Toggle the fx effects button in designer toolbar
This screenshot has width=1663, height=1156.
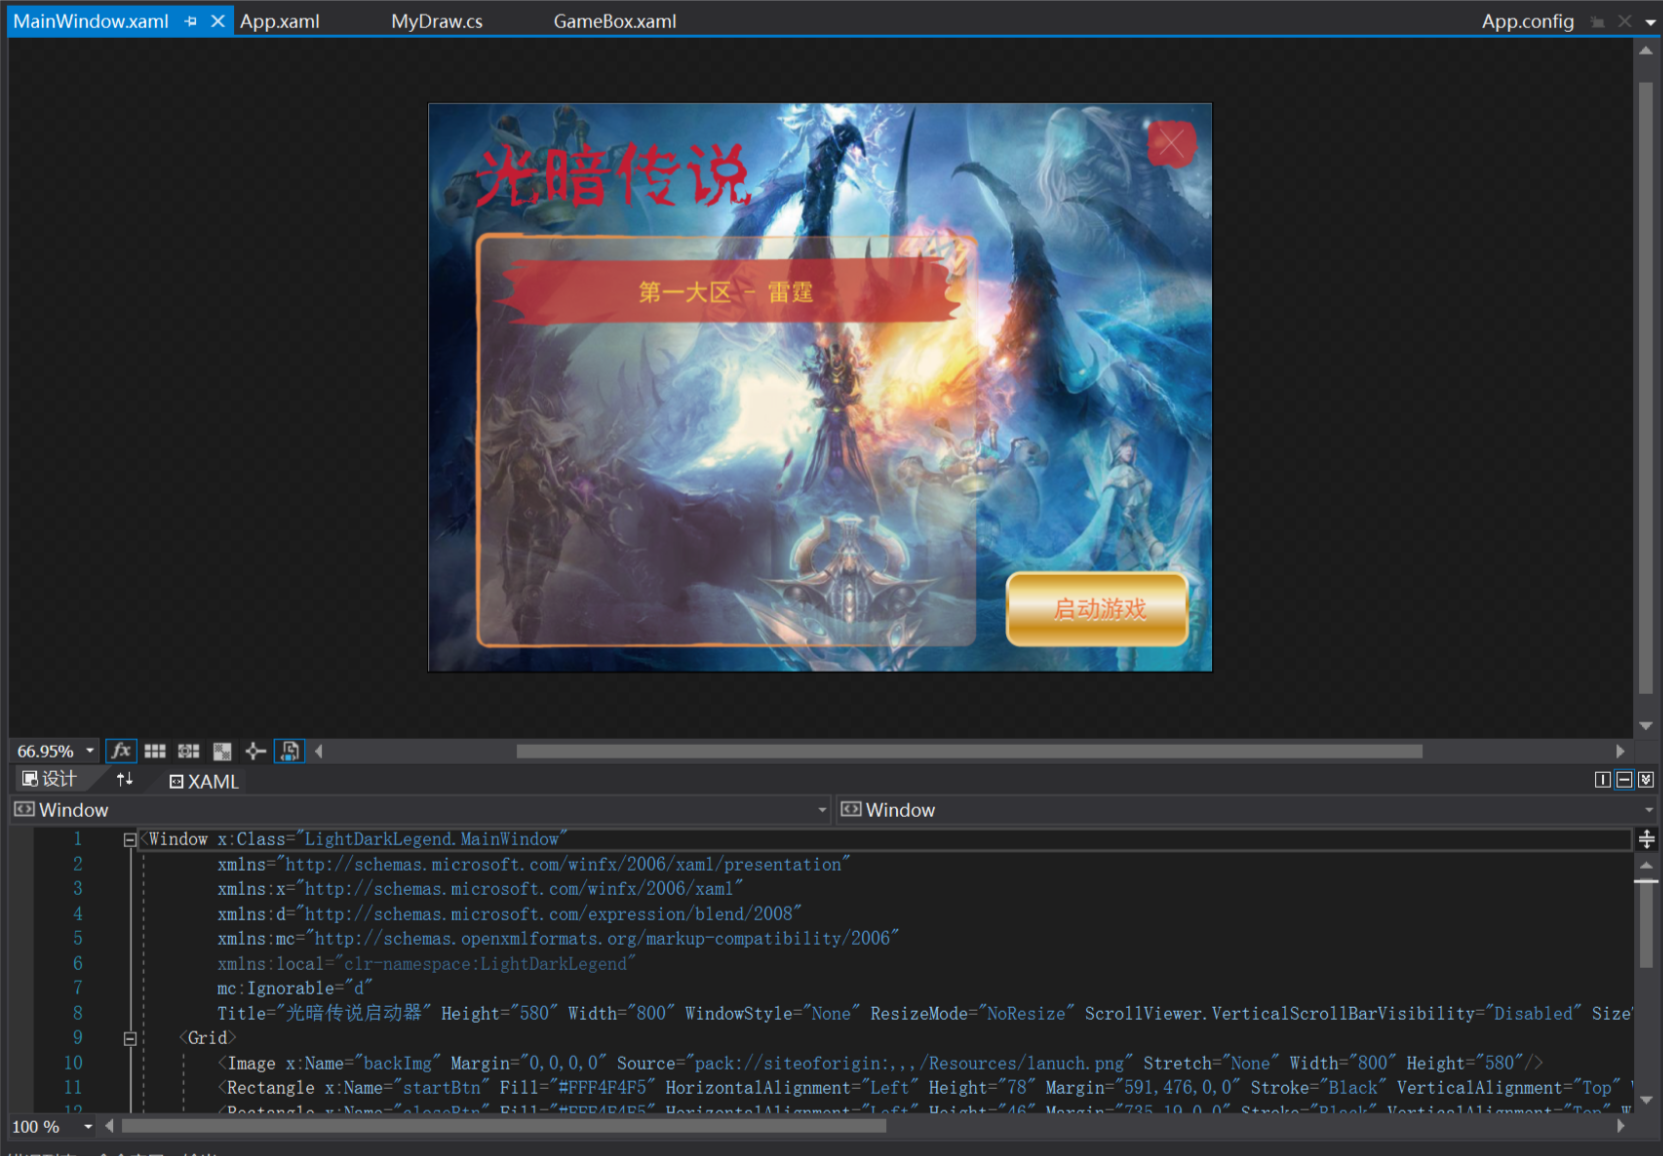click(x=121, y=751)
